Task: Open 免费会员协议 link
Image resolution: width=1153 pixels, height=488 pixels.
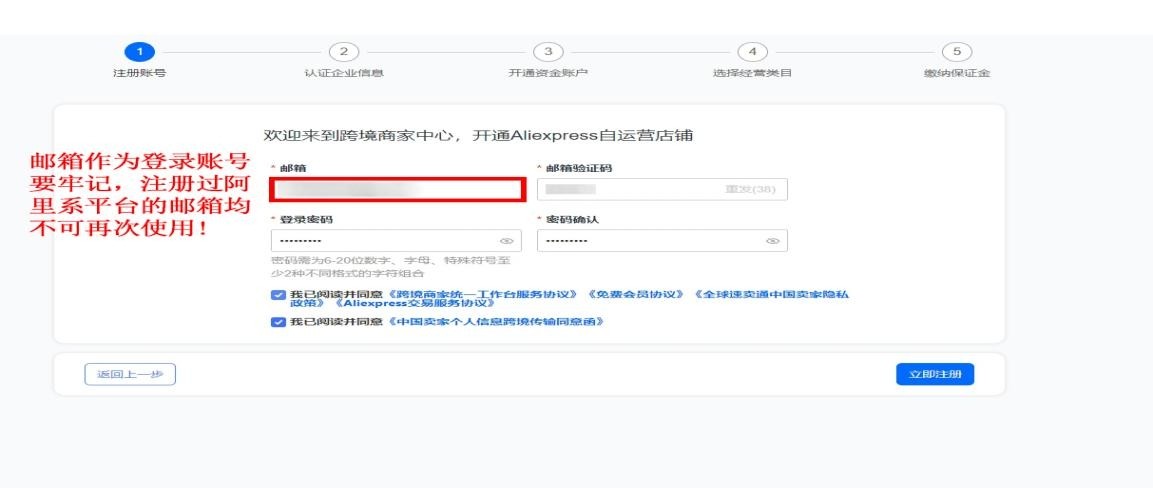Action: 636,294
